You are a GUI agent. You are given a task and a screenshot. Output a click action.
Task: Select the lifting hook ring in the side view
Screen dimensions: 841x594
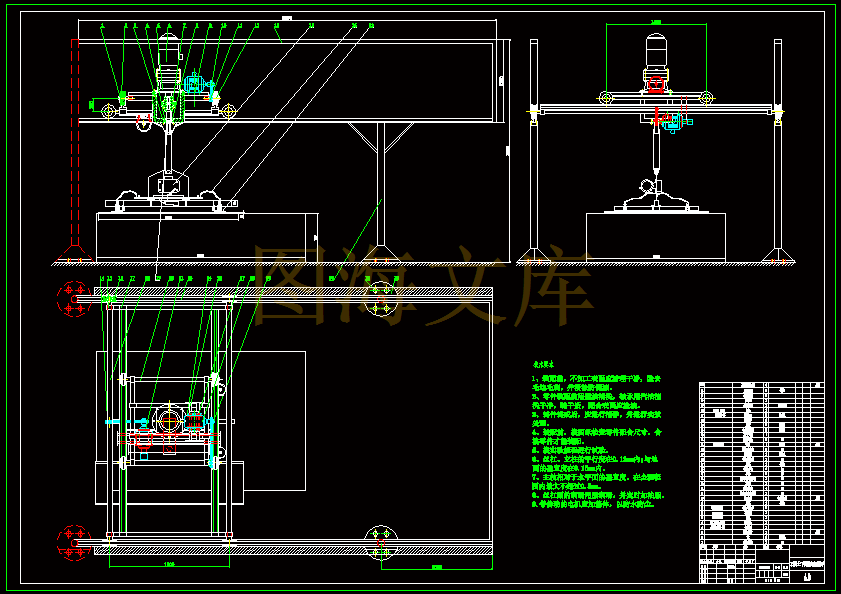pyautogui.click(x=647, y=187)
